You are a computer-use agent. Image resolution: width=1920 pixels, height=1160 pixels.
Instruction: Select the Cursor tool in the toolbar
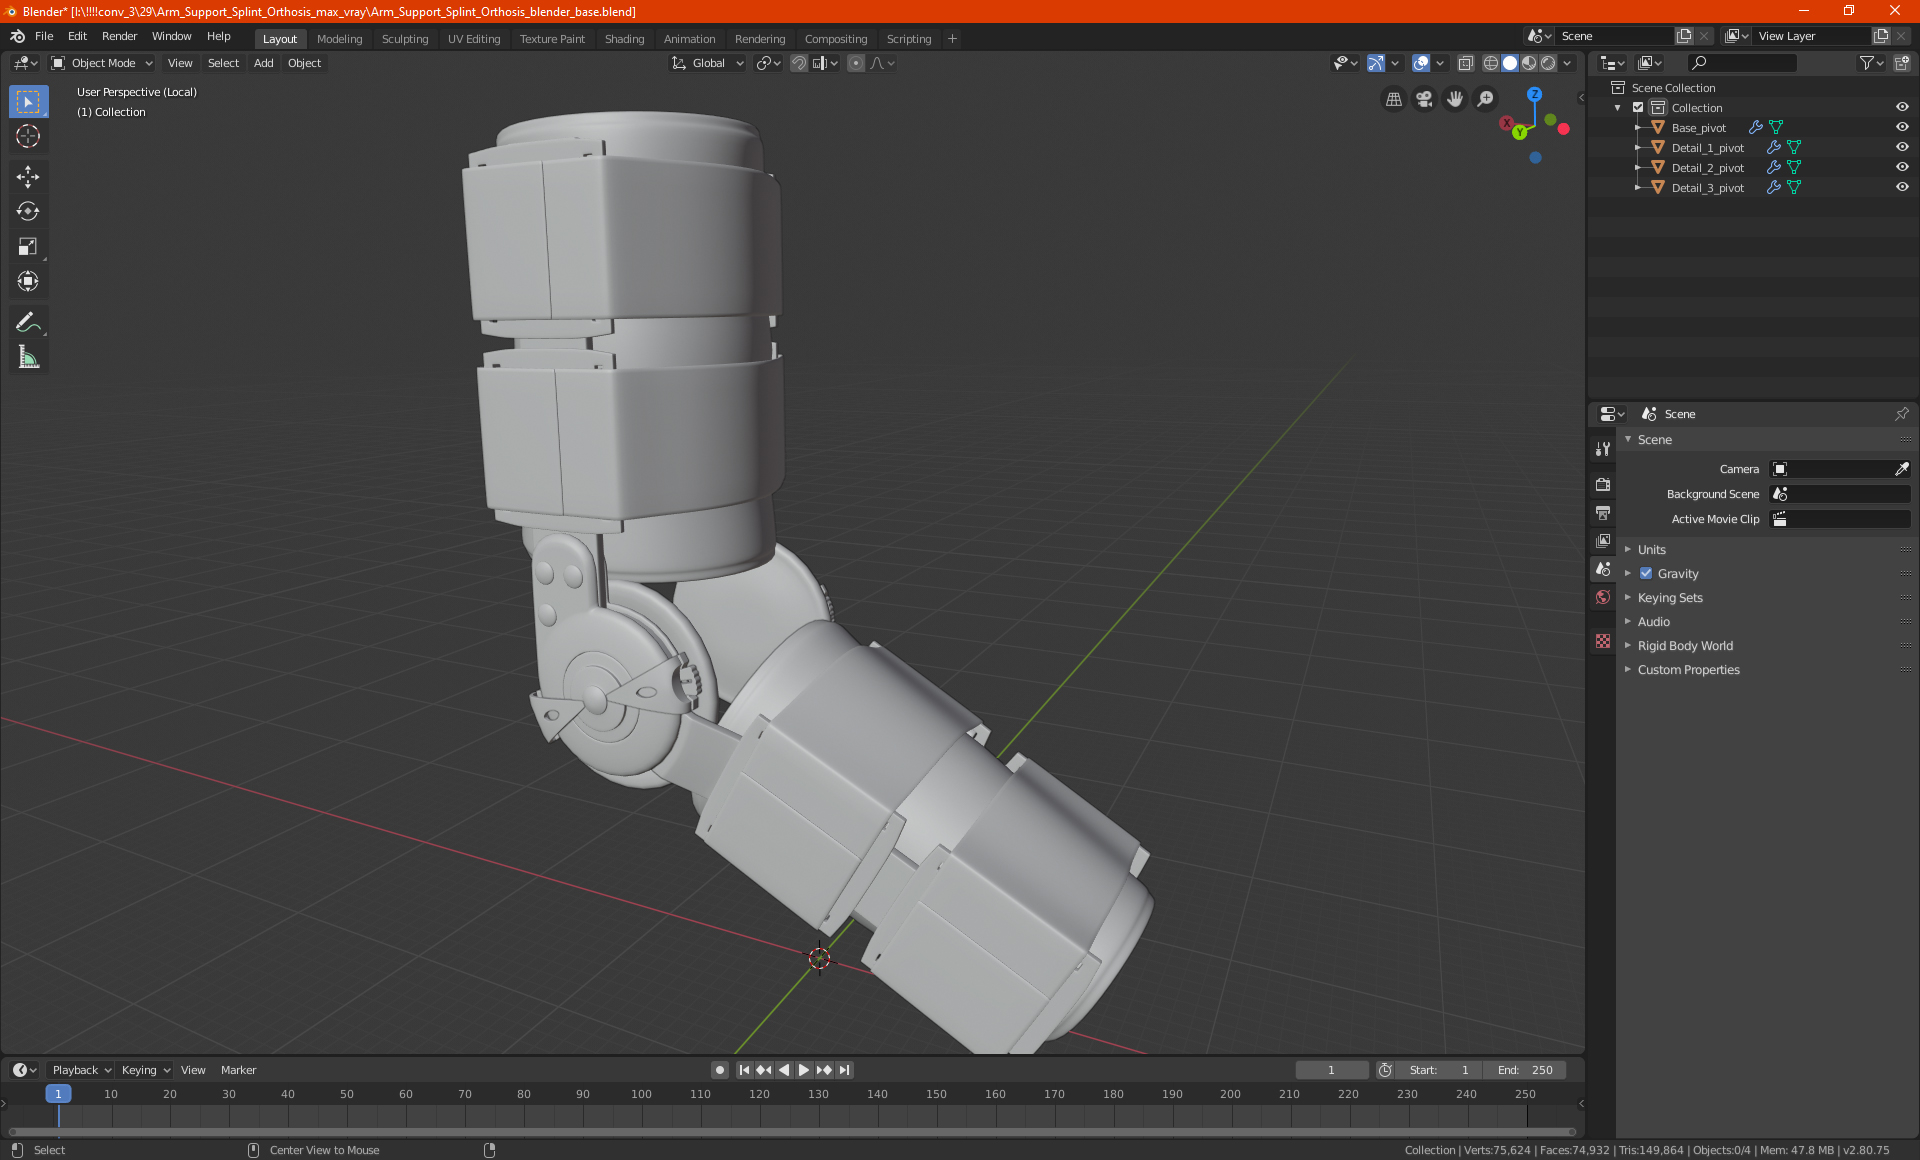(28, 137)
